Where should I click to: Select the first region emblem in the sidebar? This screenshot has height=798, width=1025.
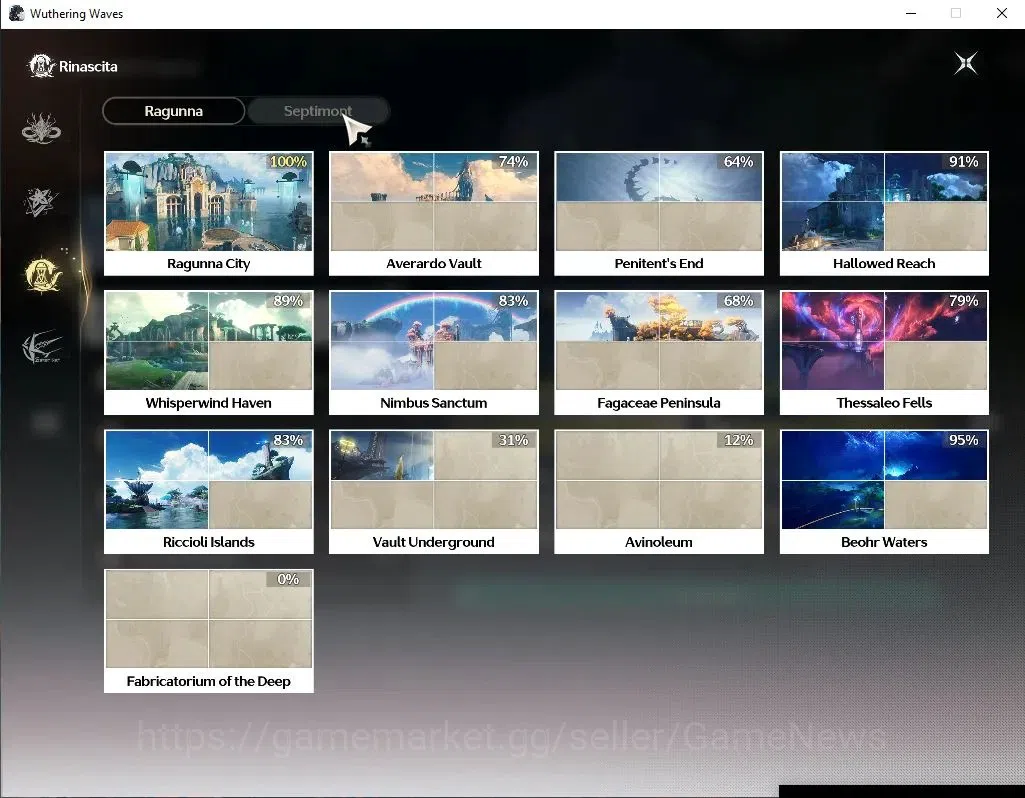click(41, 128)
